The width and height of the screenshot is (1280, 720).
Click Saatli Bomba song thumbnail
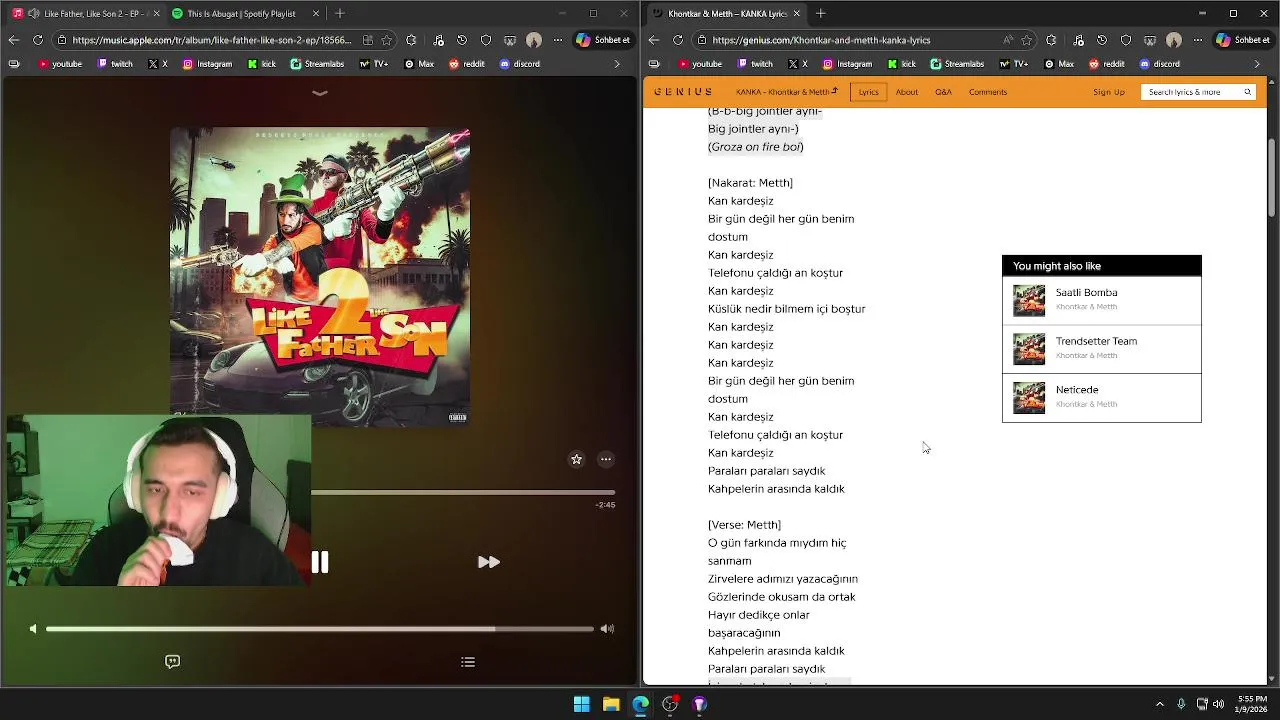click(x=1029, y=300)
